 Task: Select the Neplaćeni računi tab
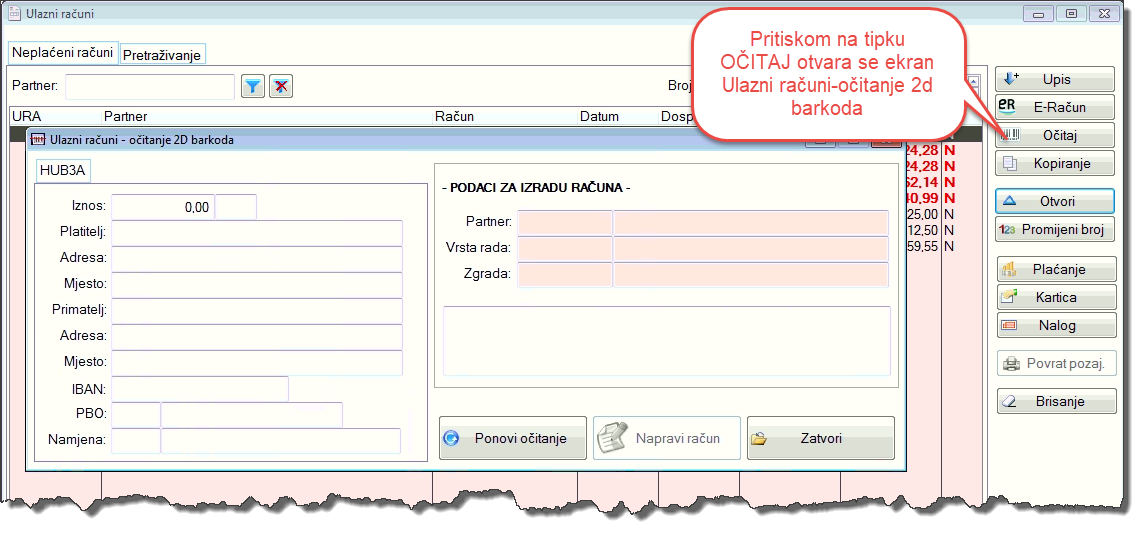(x=62, y=53)
